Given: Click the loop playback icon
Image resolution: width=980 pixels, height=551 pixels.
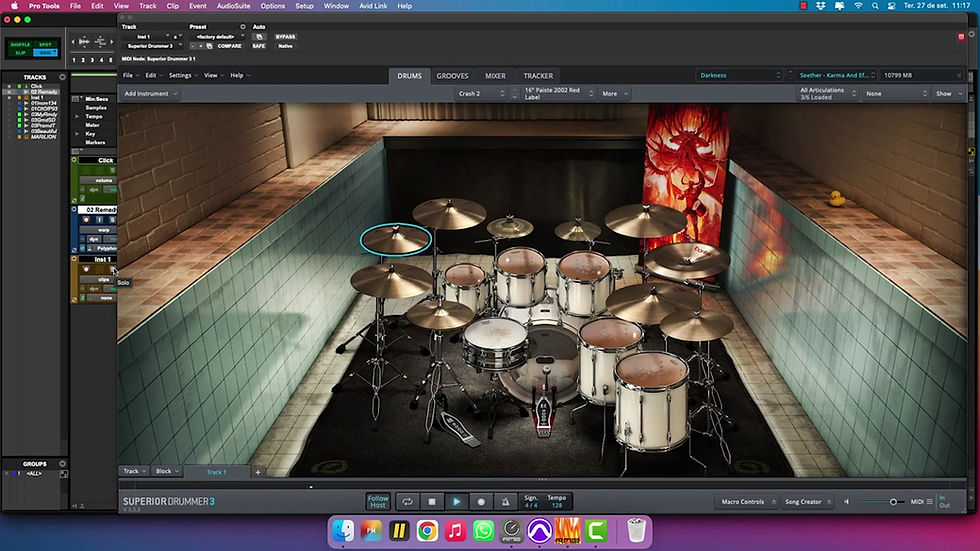Looking at the screenshot, I should point(408,502).
